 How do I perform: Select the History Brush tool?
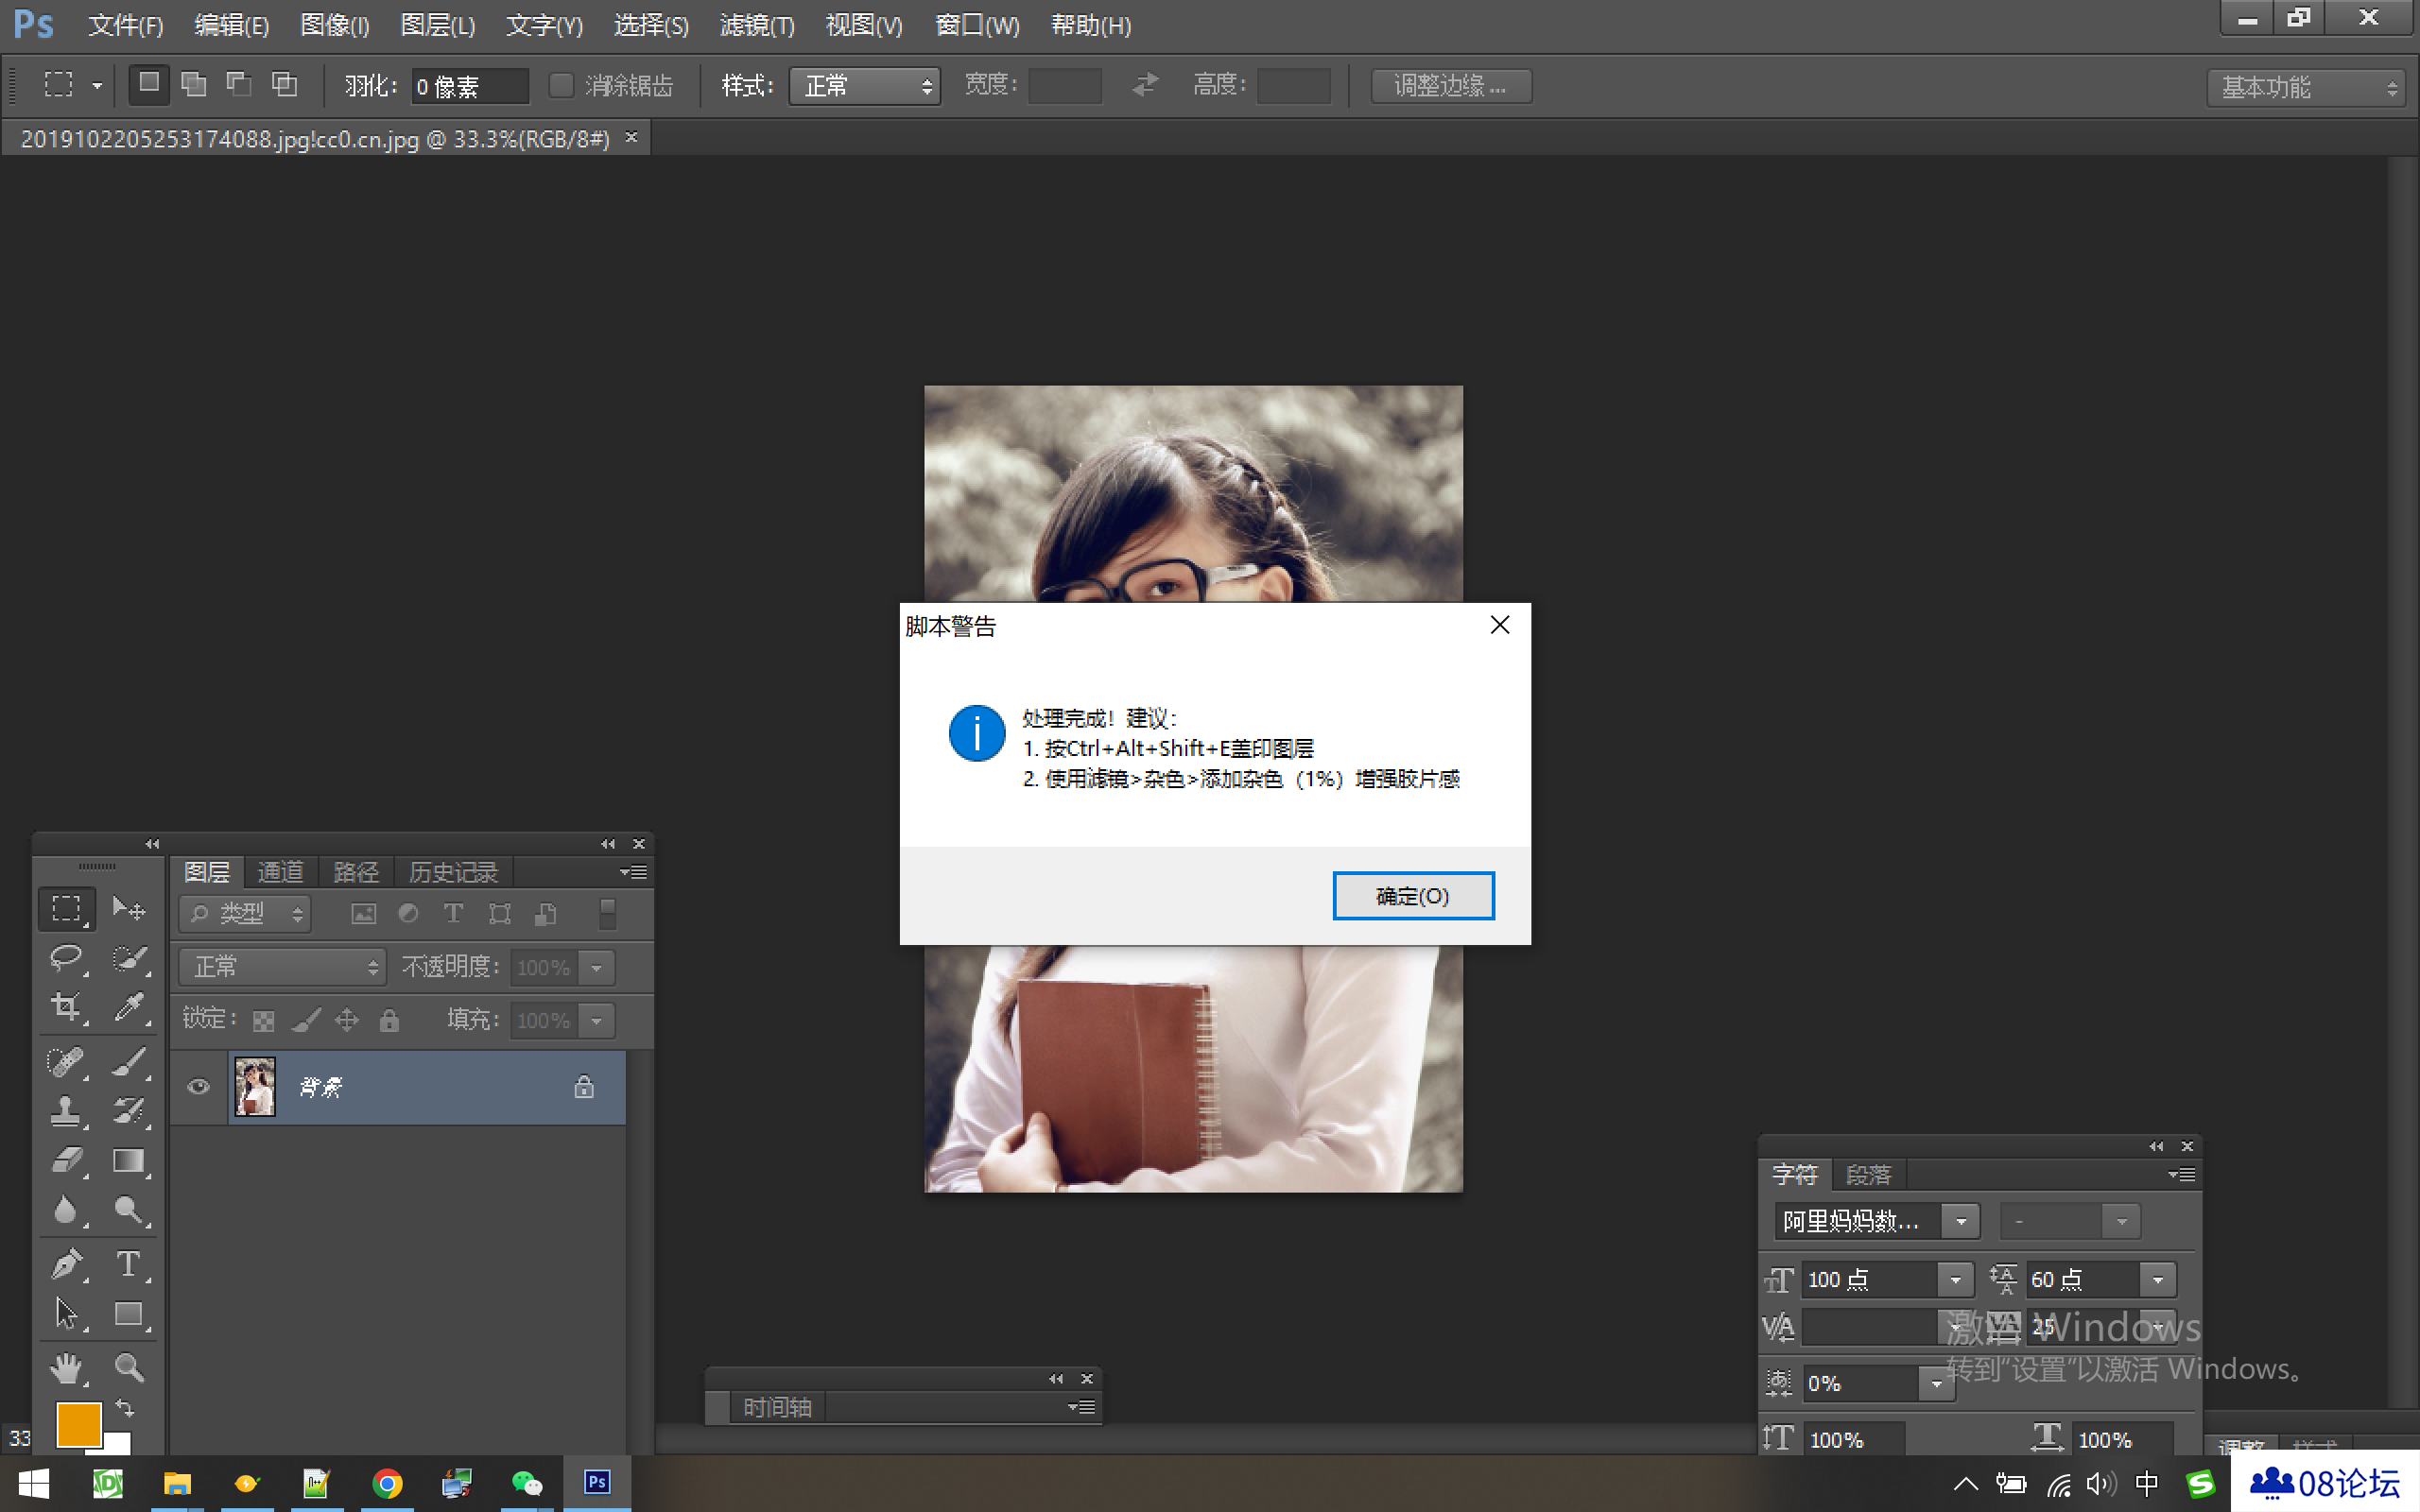pos(129,1111)
